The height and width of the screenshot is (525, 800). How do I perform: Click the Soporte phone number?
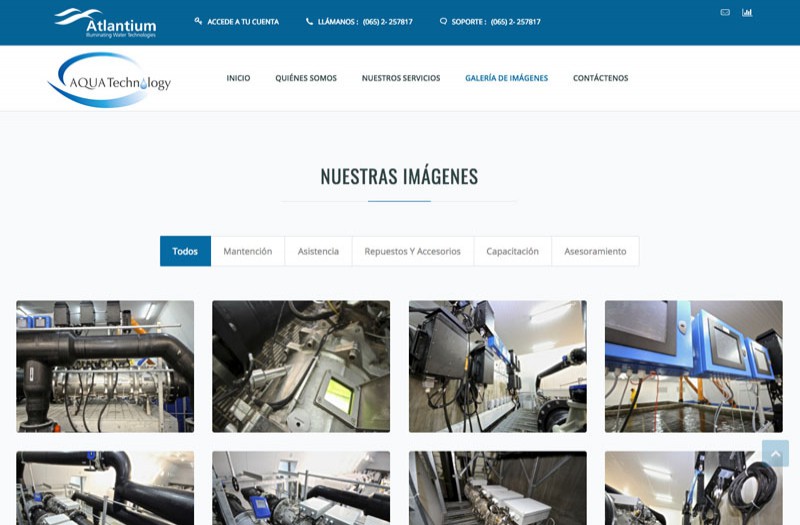[x=515, y=22]
